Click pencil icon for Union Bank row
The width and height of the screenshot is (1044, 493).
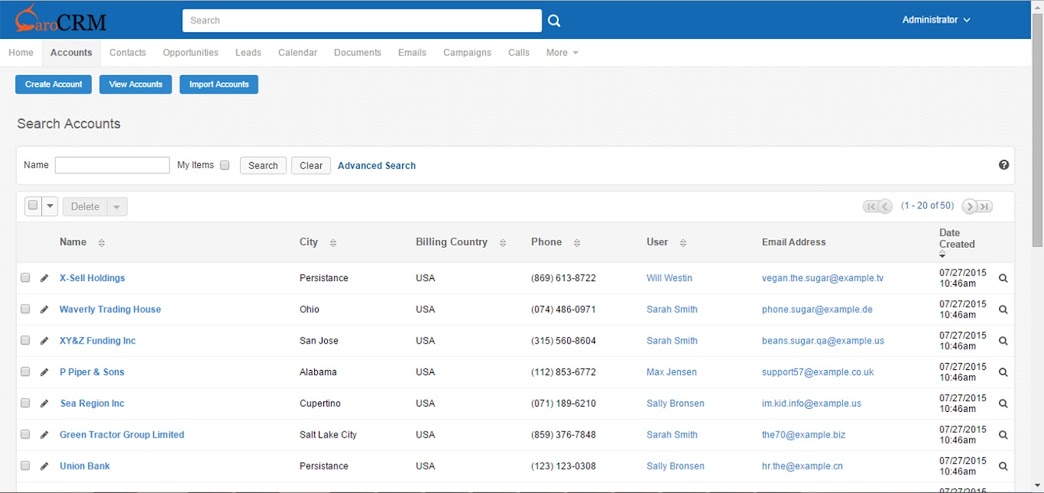point(44,466)
